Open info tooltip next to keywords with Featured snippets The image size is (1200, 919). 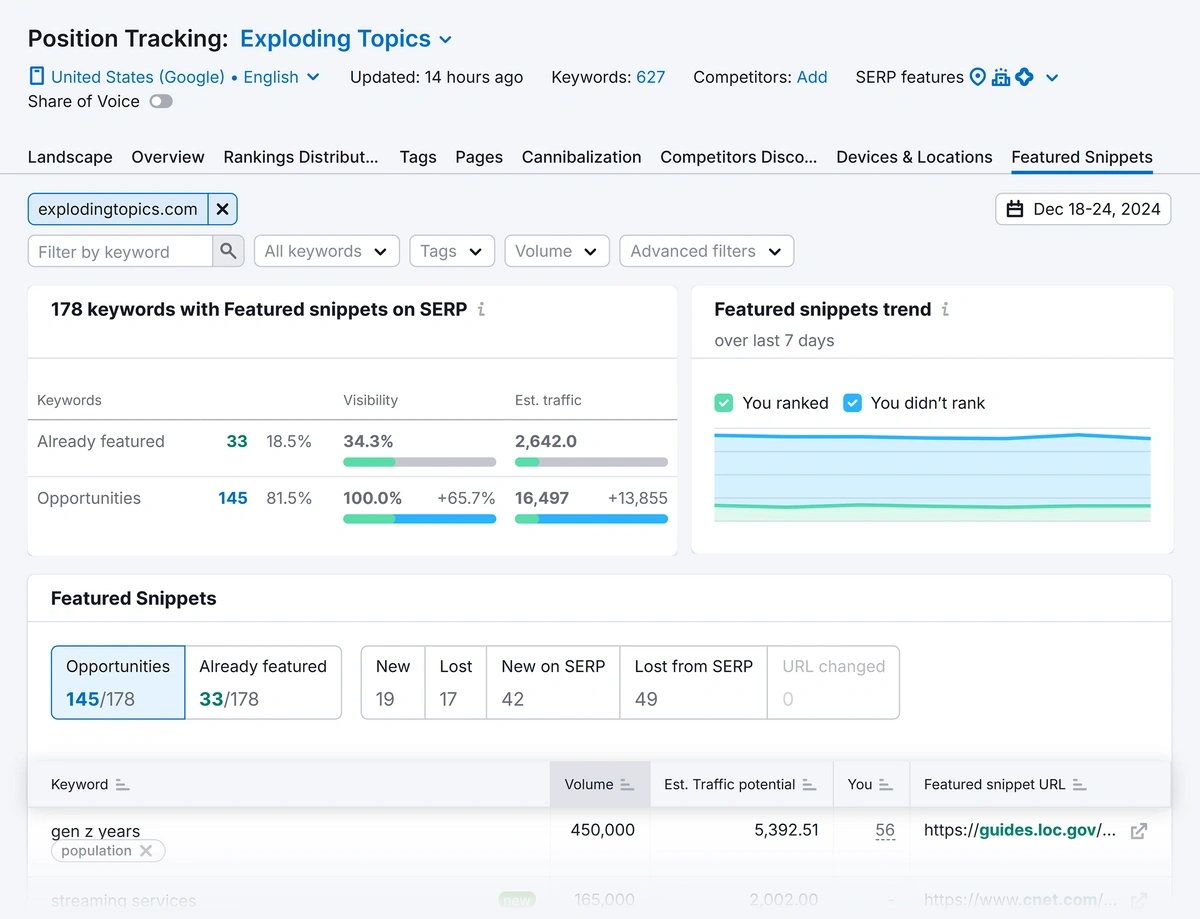click(x=481, y=309)
